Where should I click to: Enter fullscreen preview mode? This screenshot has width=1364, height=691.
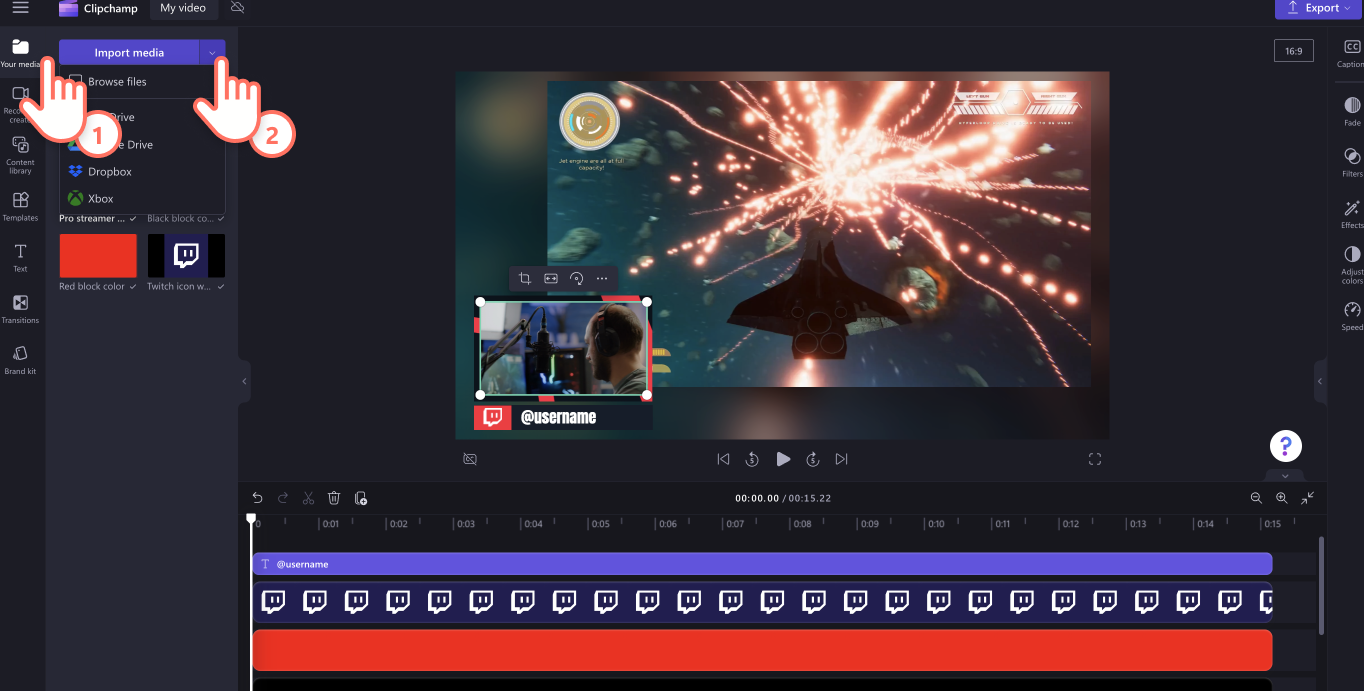(1095, 459)
